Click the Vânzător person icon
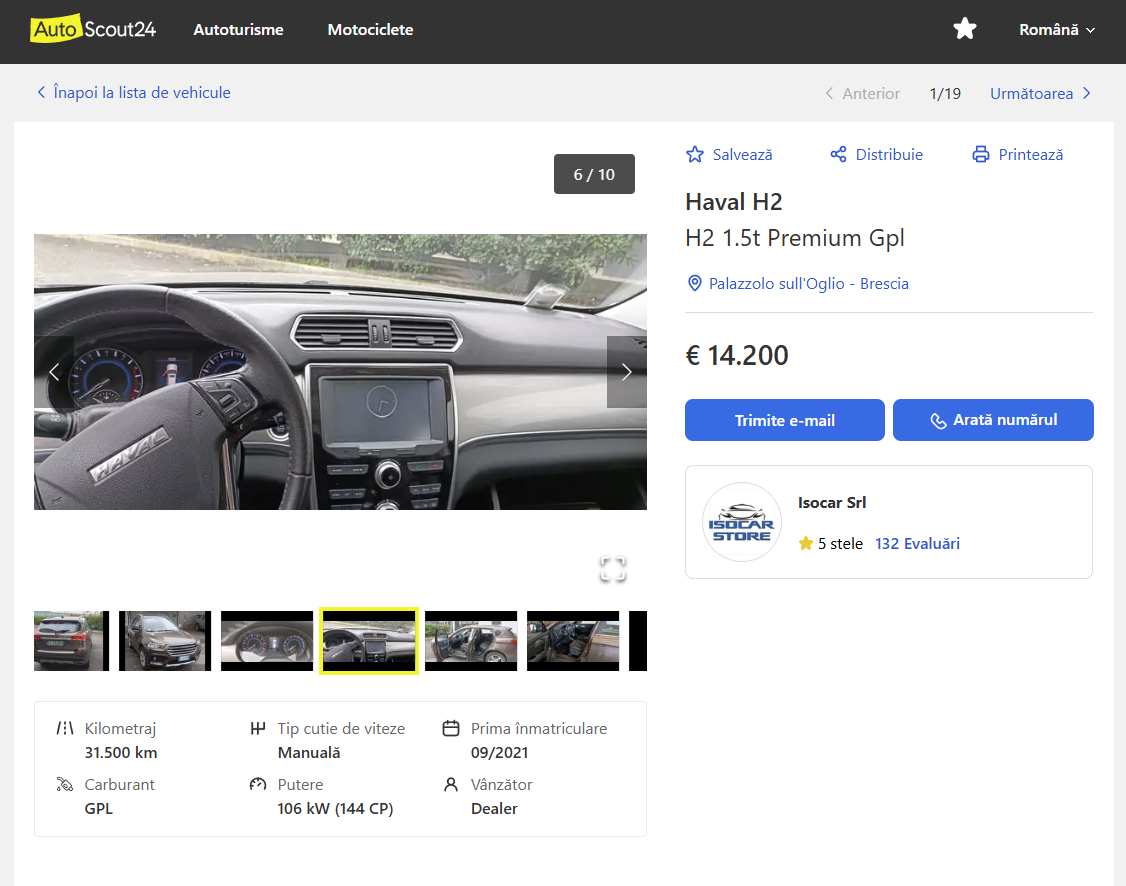The width and height of the screenshot is (1126, 886). click(451, 785)
